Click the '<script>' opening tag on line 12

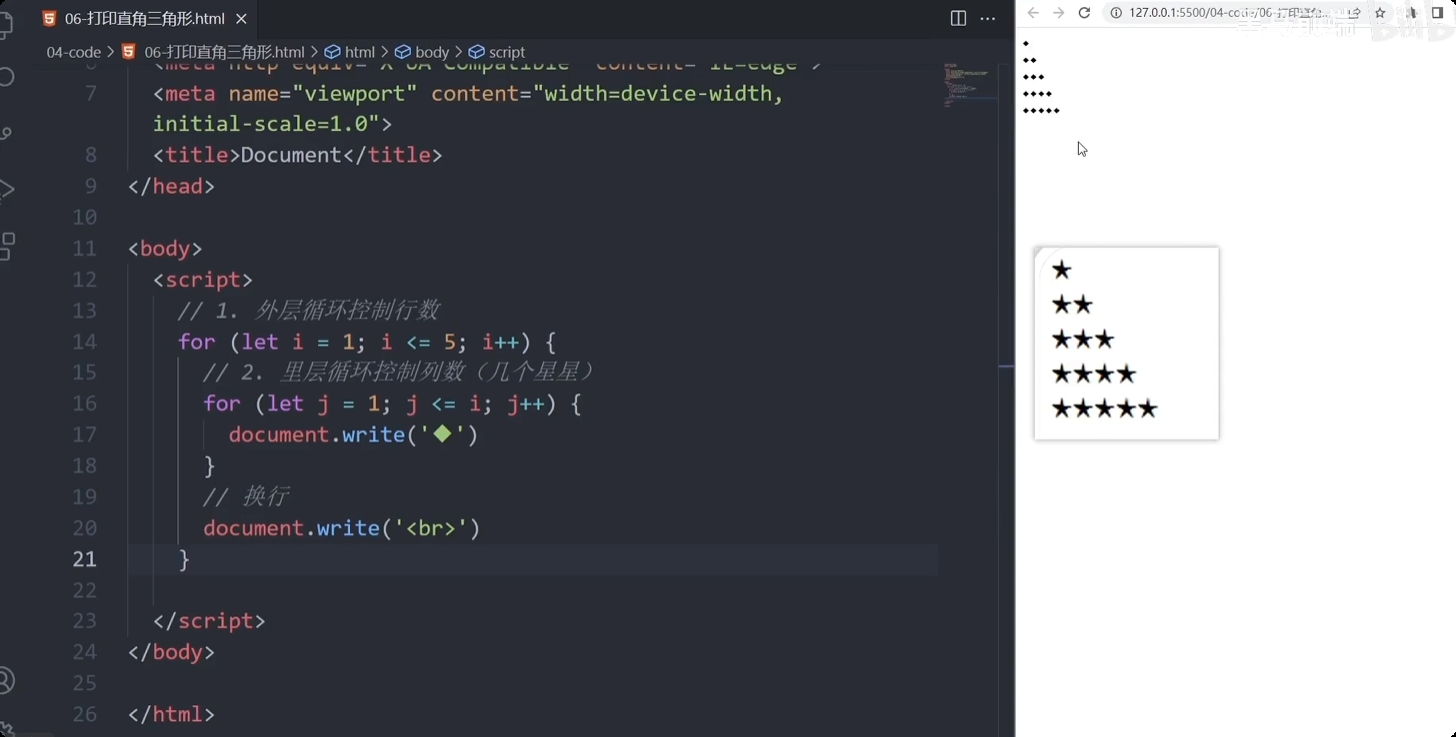[203, 279]
